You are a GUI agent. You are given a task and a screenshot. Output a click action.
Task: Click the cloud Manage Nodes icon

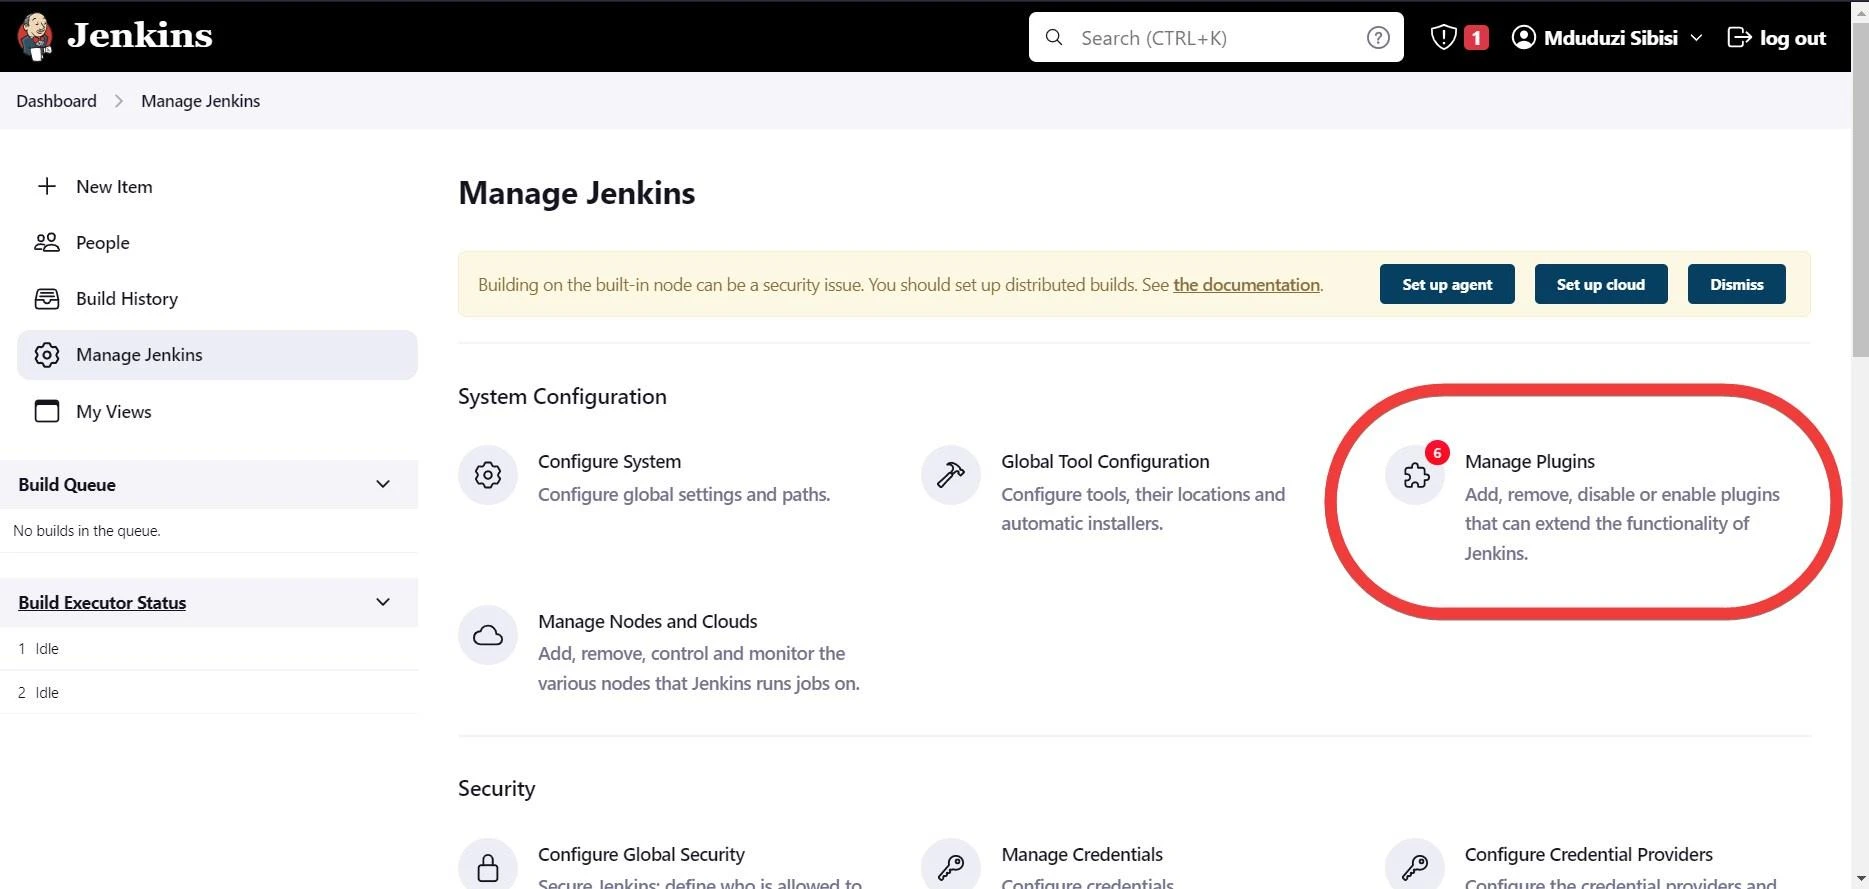pos(488,635)
